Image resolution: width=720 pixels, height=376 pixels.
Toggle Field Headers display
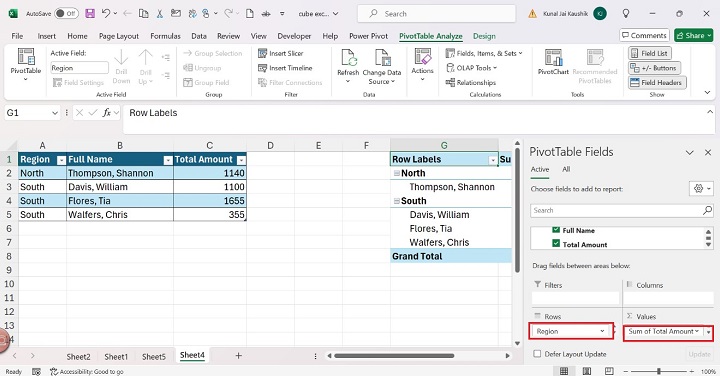657,83
